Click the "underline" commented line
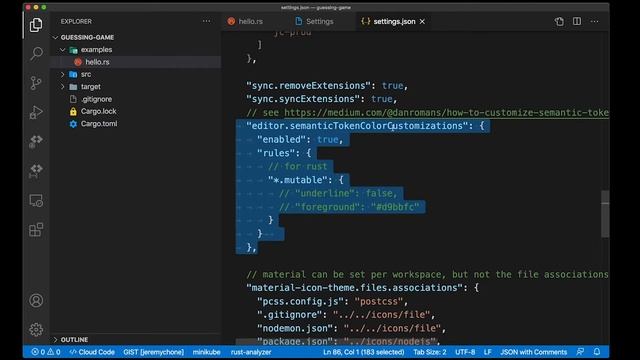This screenshot has width=640, height=360. point(338,193)
